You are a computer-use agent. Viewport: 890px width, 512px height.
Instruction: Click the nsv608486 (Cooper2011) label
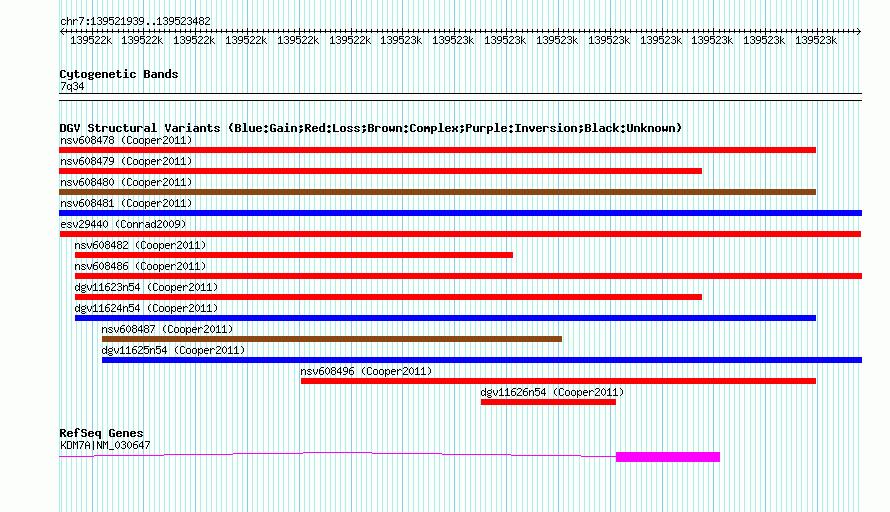coord(140,266)
